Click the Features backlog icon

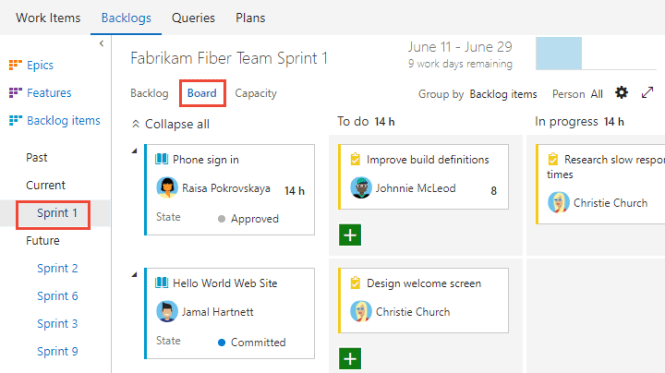pos(15,93)
